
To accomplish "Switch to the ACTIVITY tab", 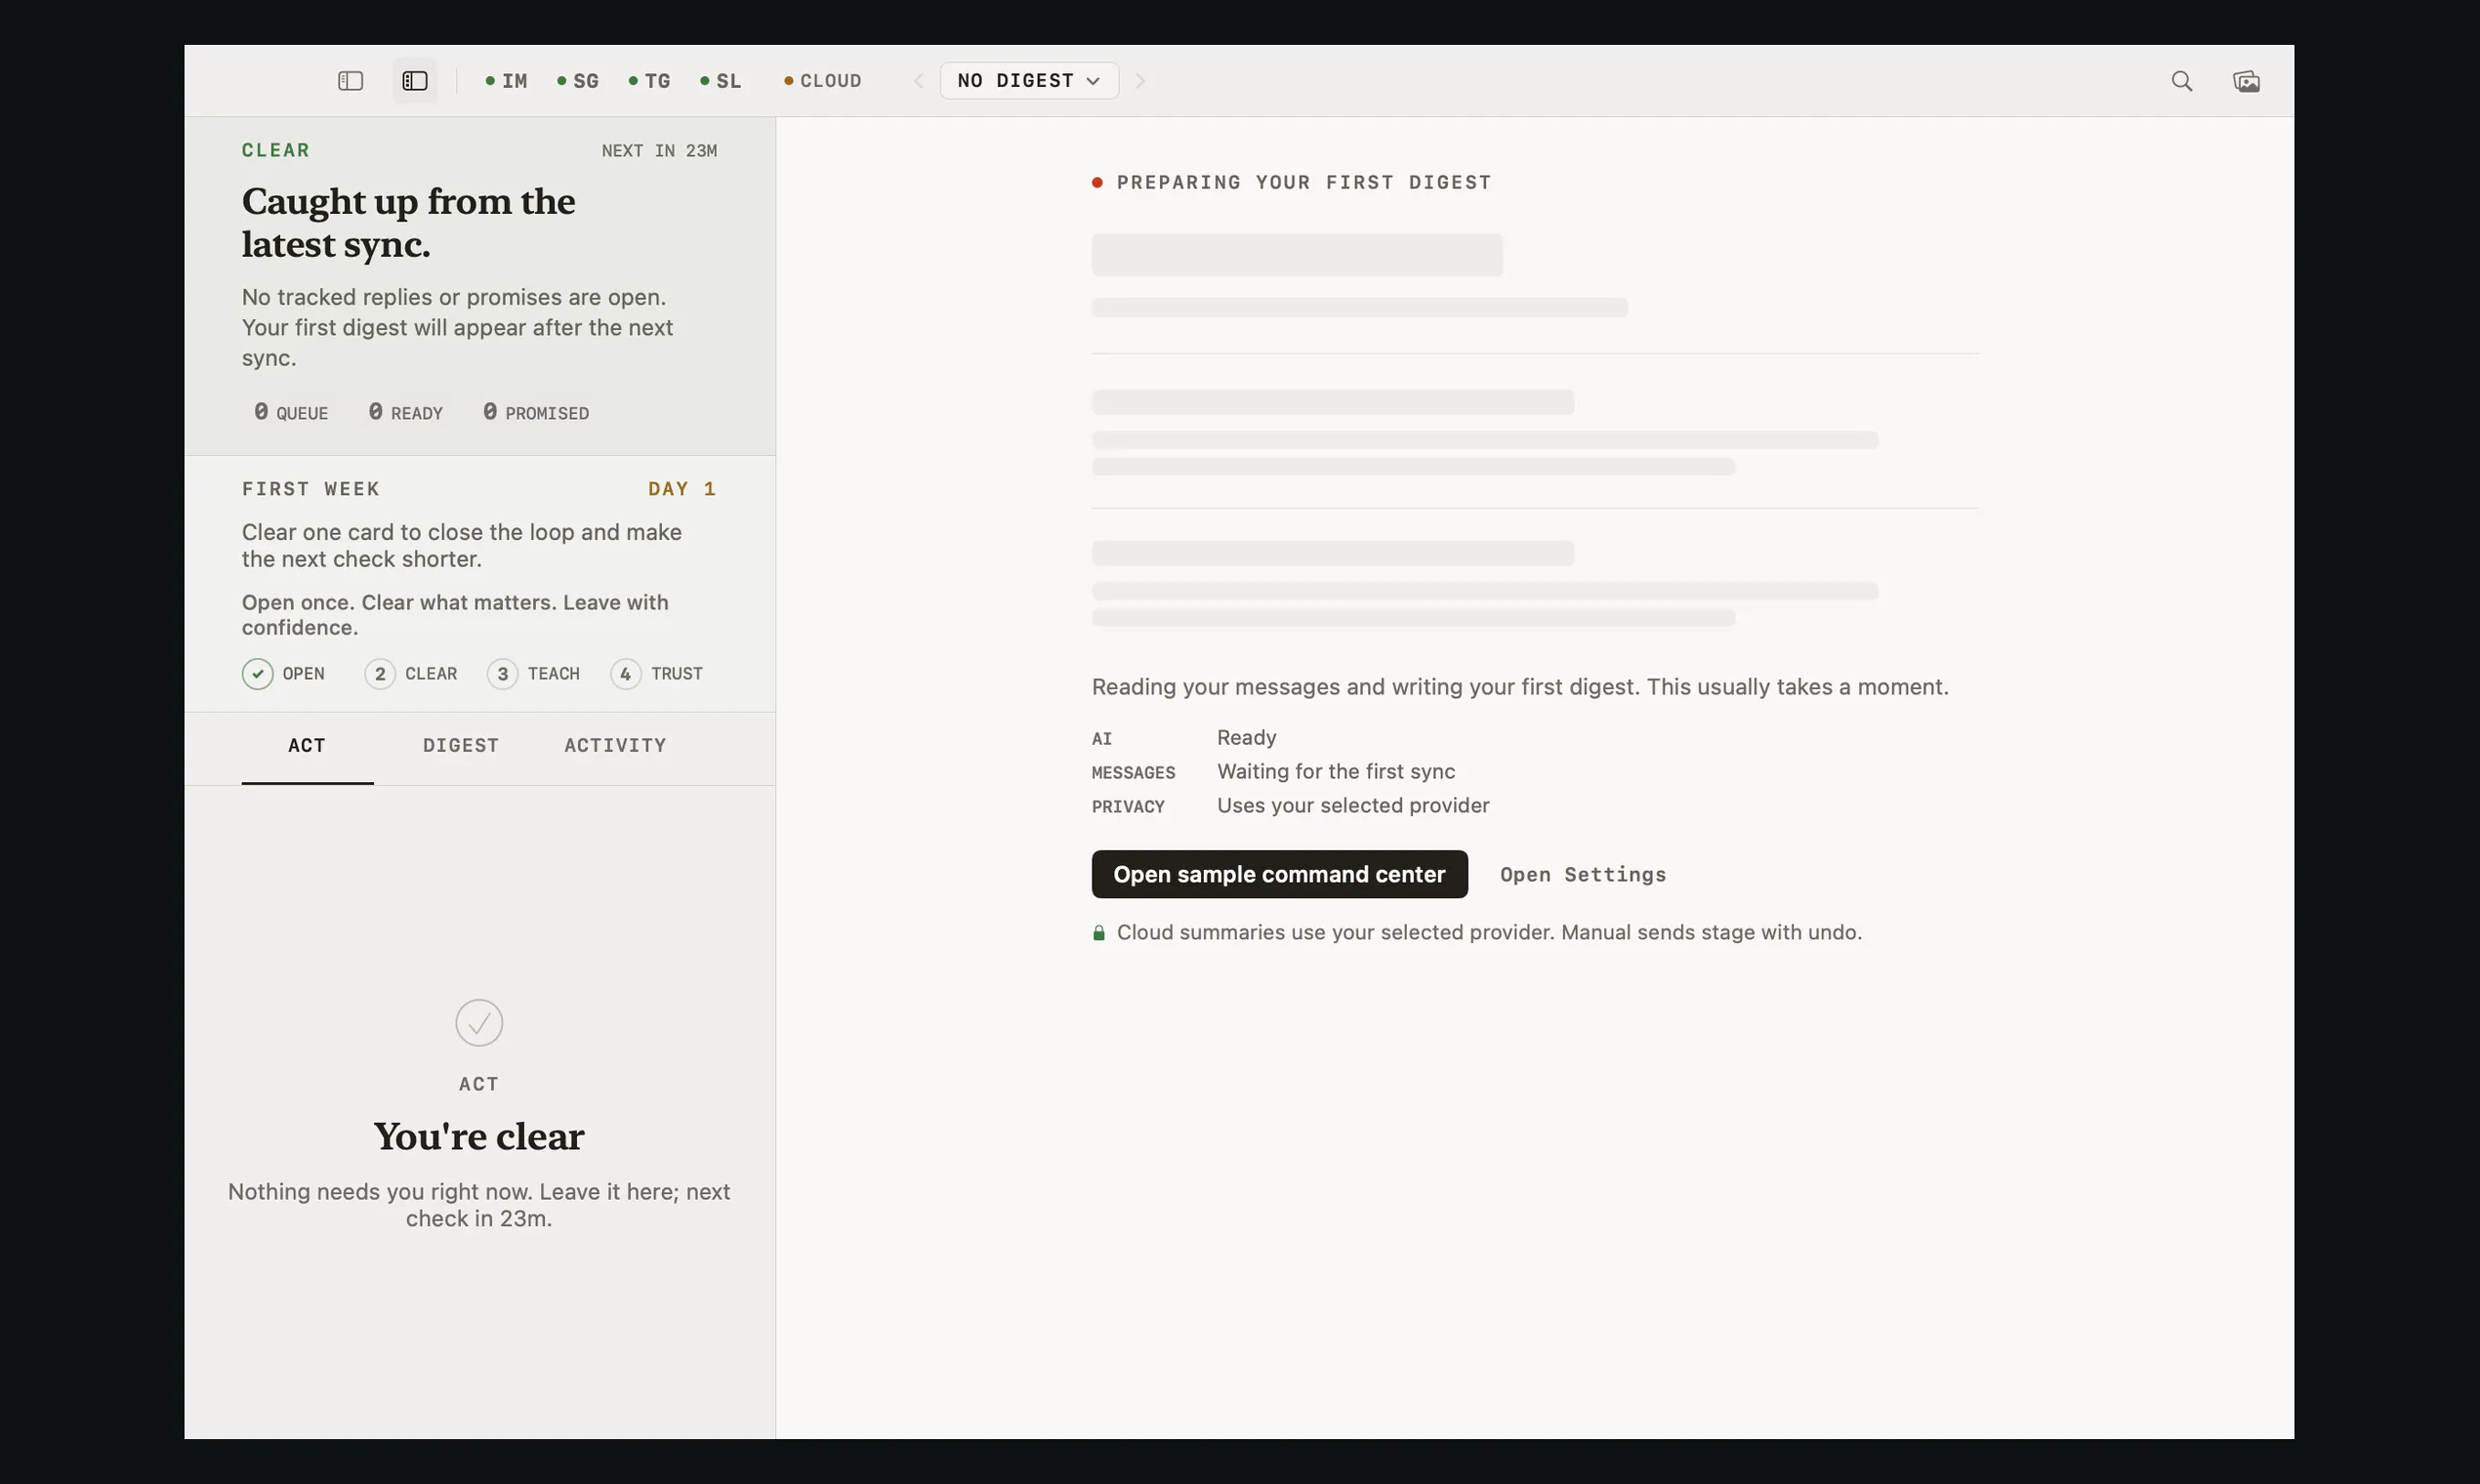I will [x=615, y=746].
